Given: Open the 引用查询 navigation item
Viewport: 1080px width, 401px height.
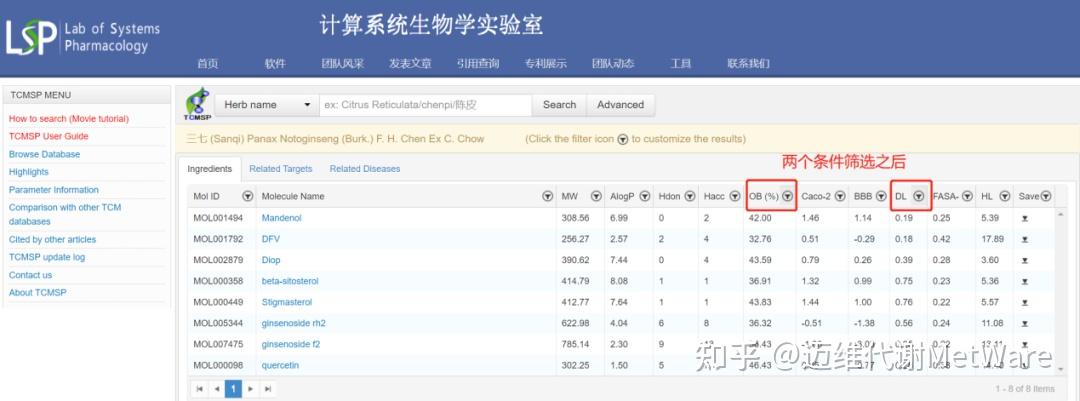Looking at the screenshot, I should coord(477,63).
